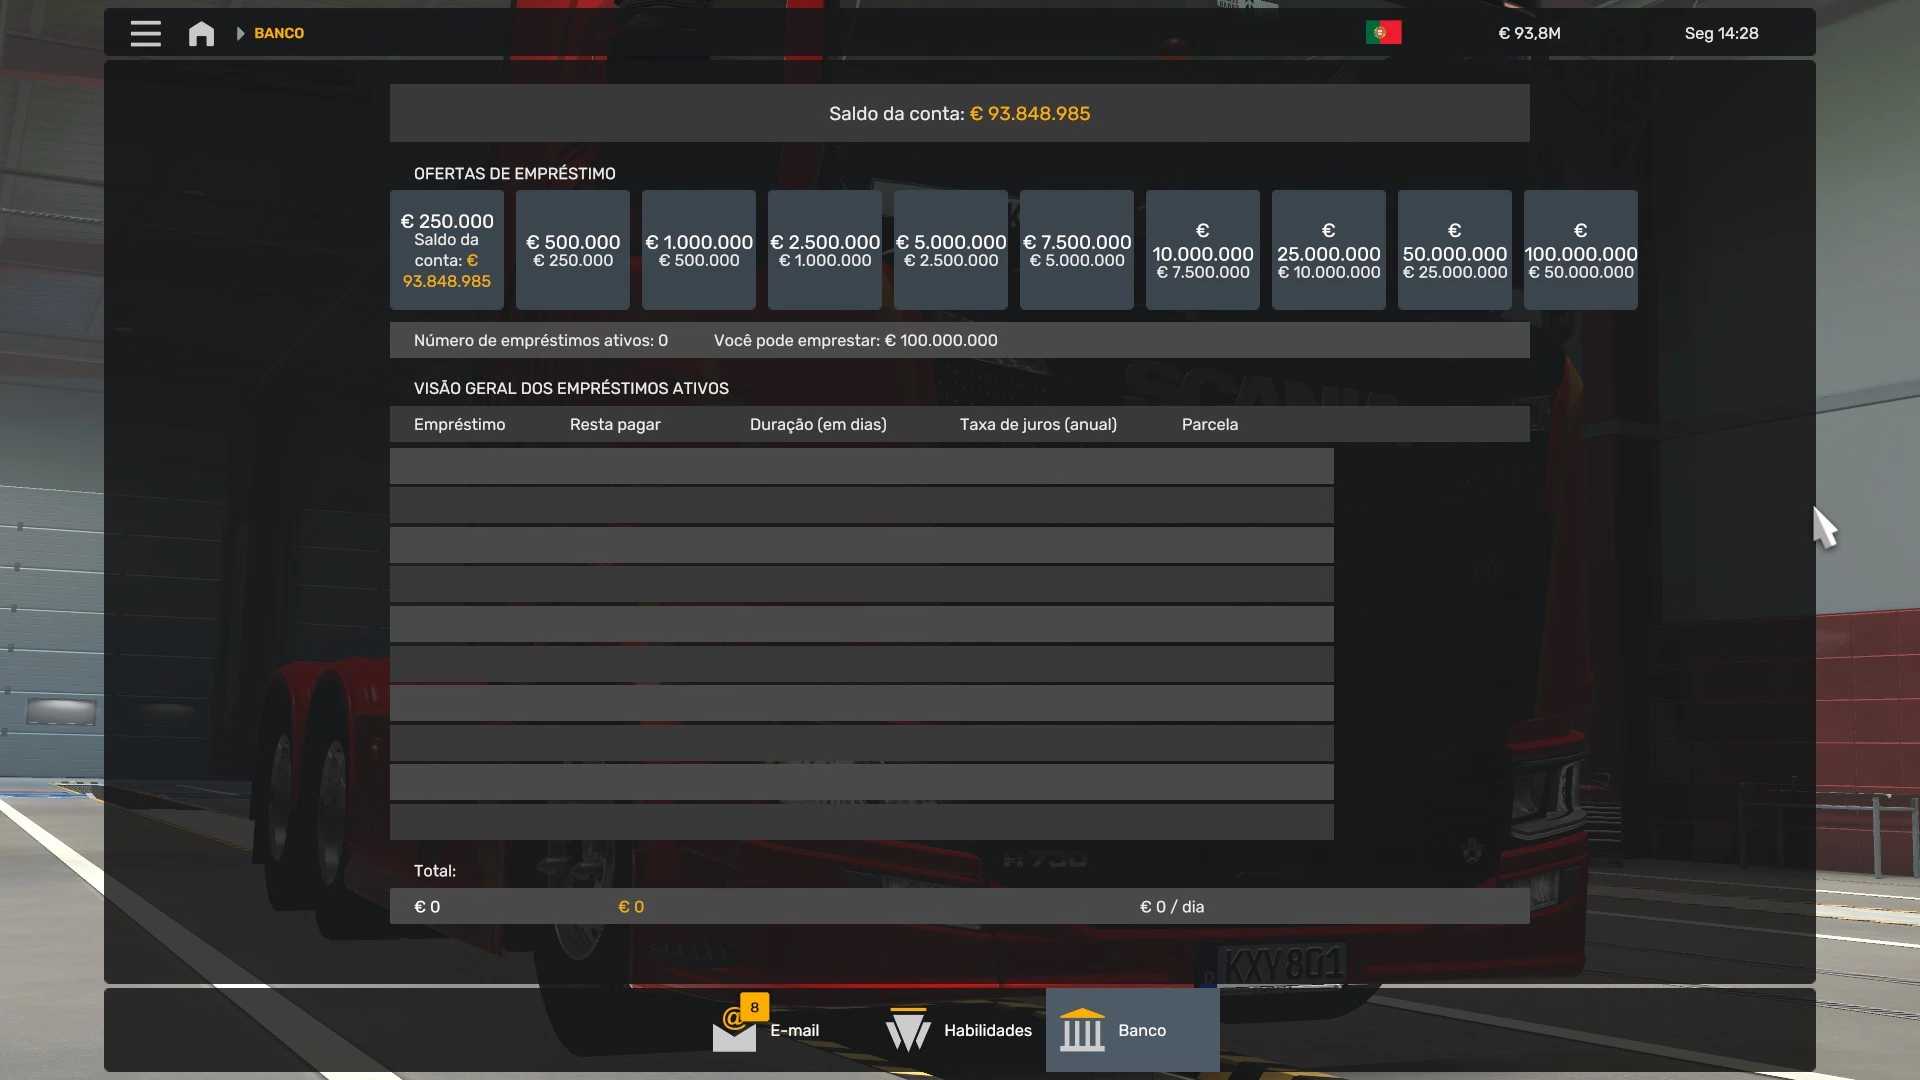The width and height of the screenshot is (1920, 1080).
Task: Pick the € 7.500.000 loan offer
Action: tap(1077, 250)
